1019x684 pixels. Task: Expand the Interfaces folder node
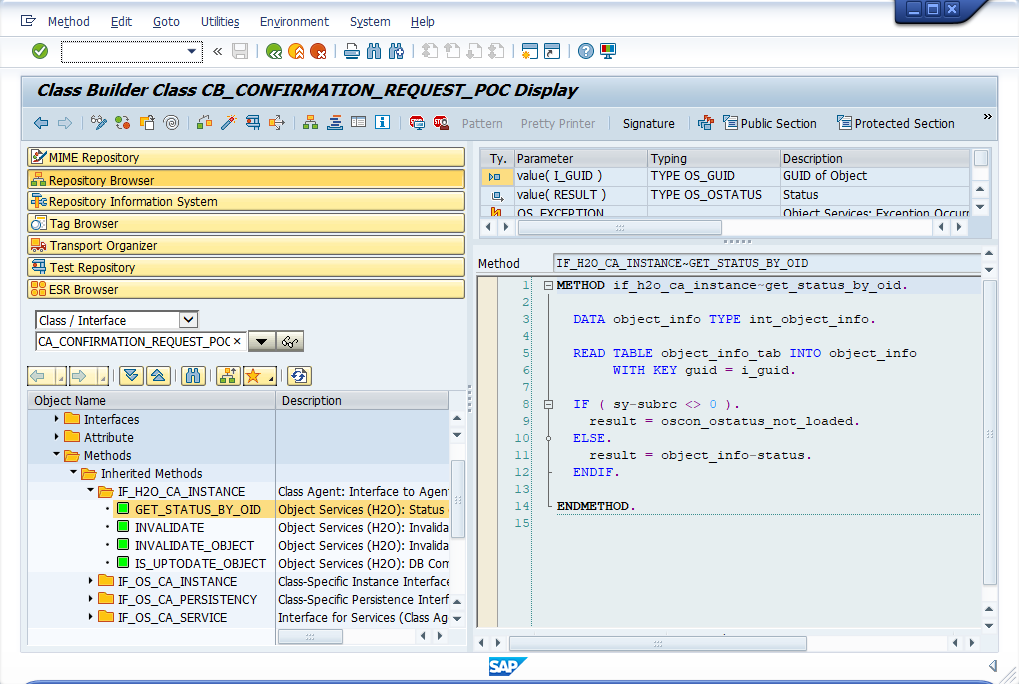(x=57, y=419)
